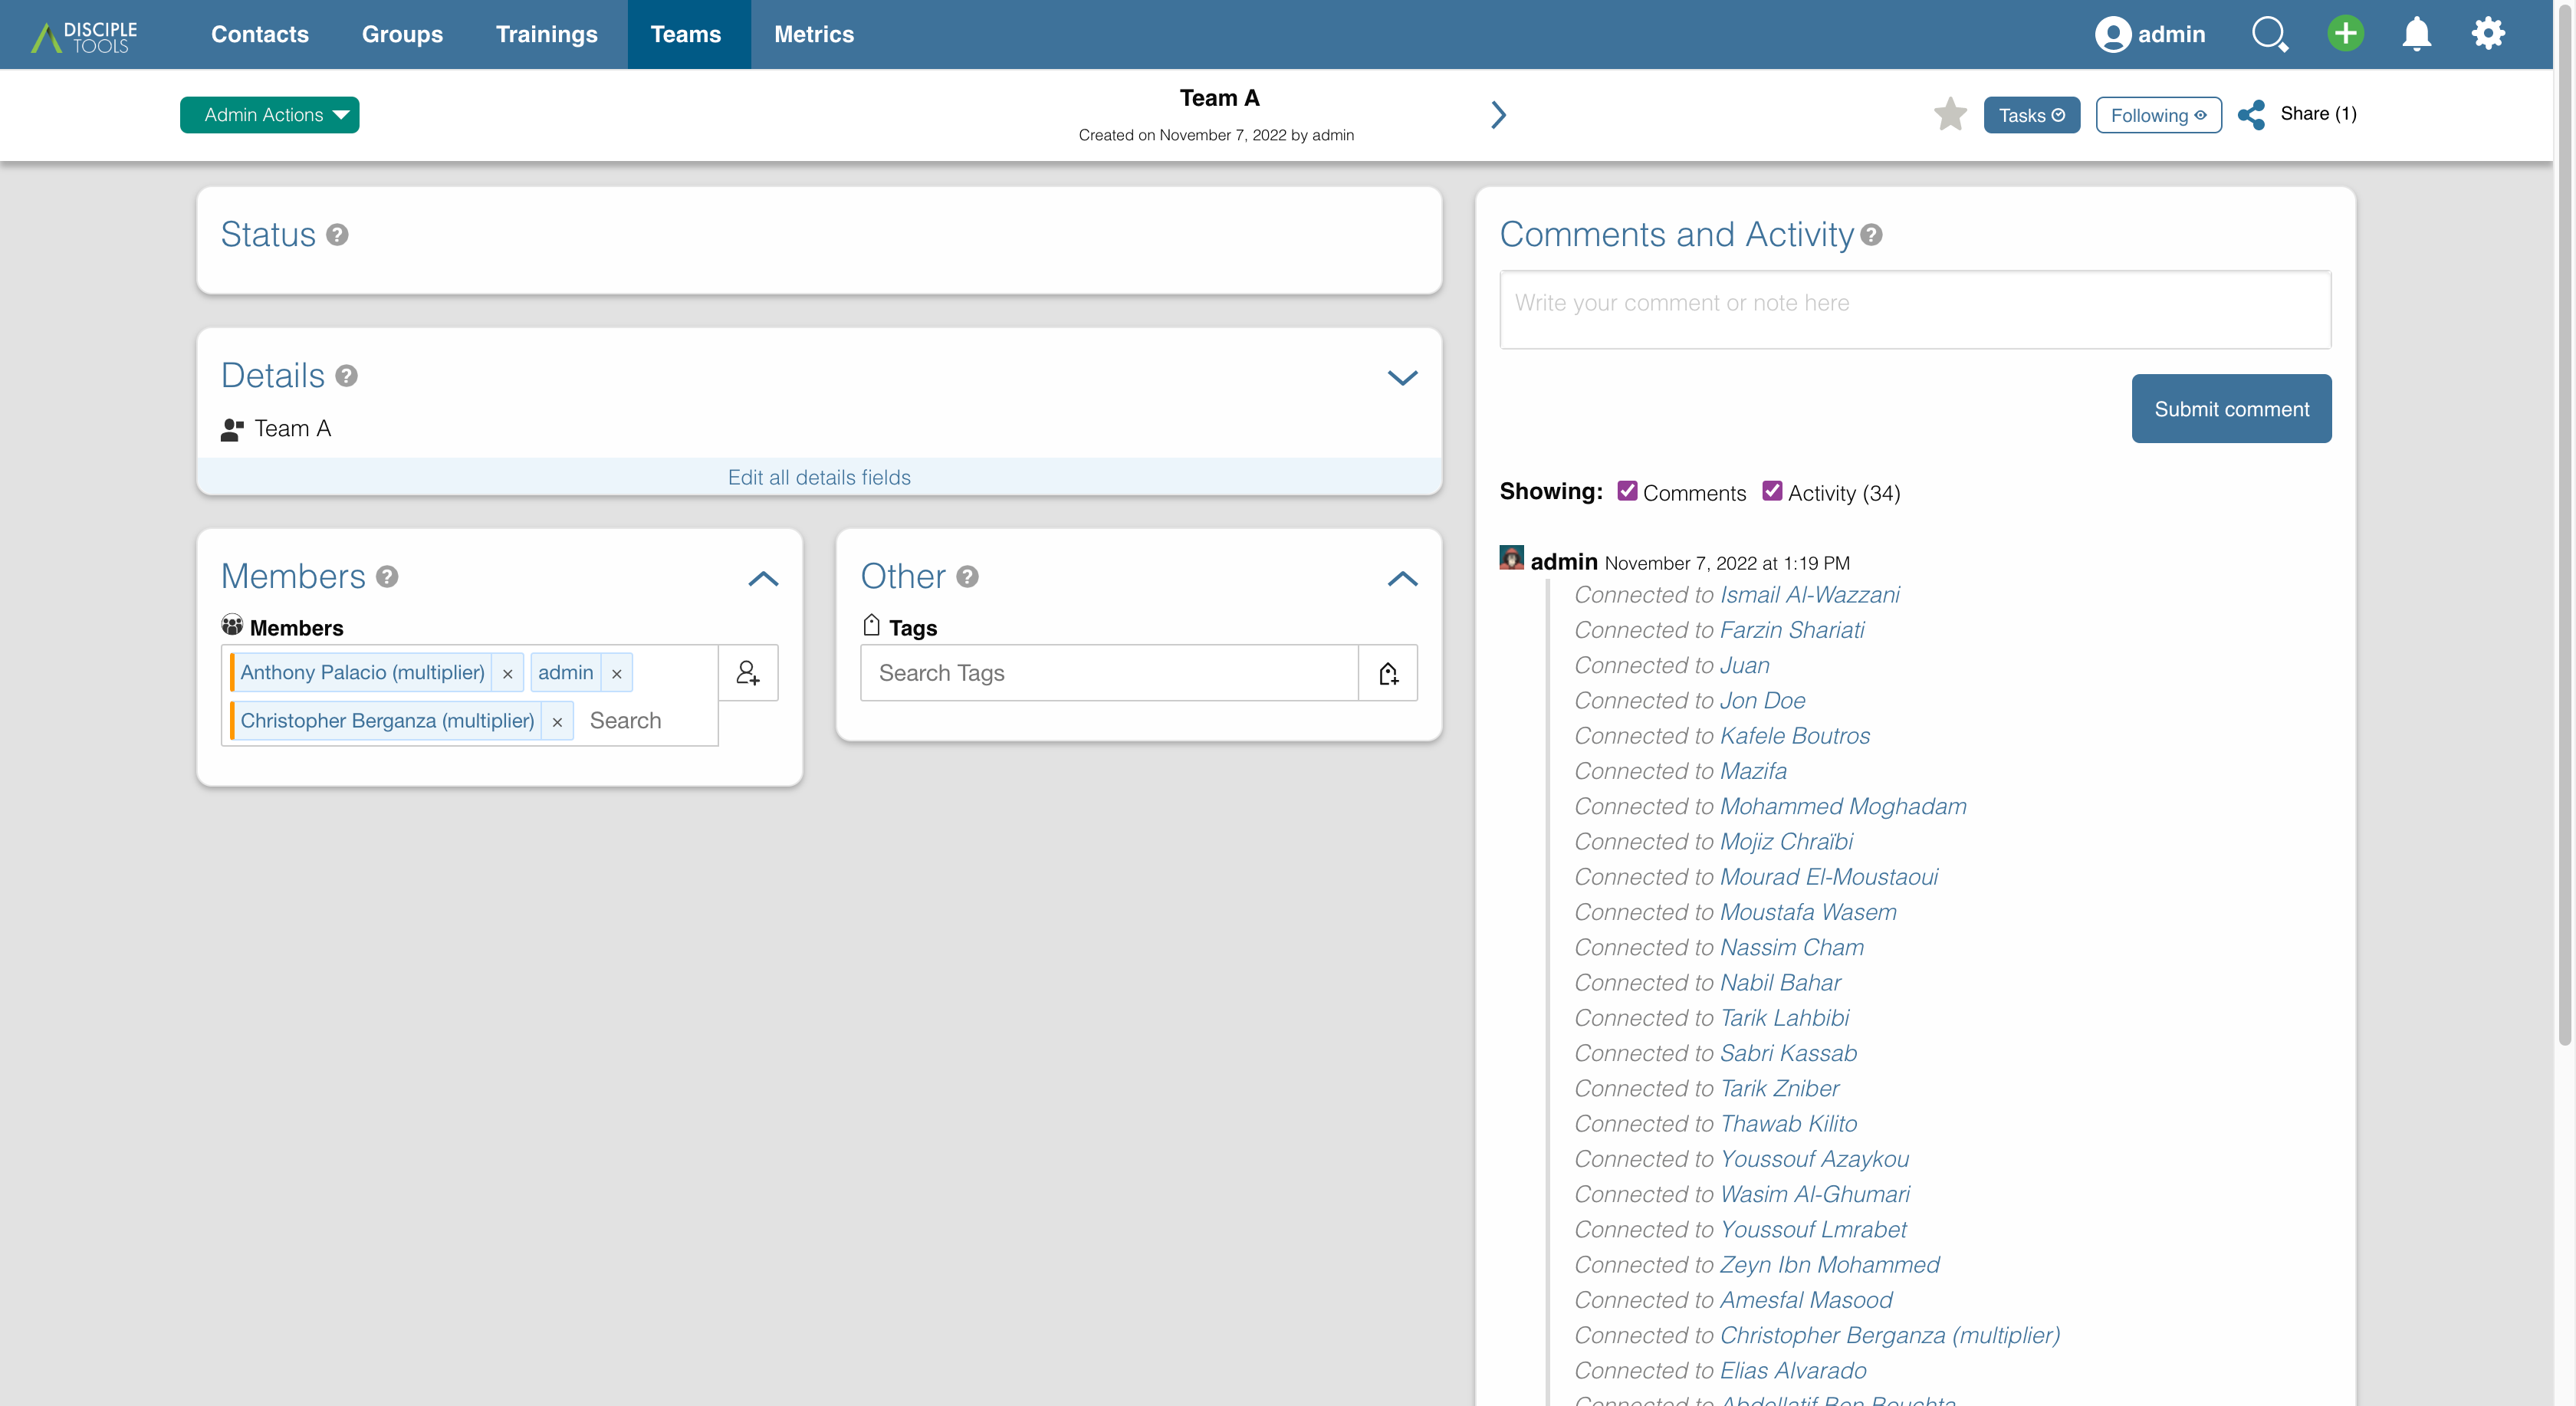Click the Search Tags field
Image resolution: width=2576 pixels, height=1406 pixels.
(1109, 673)
